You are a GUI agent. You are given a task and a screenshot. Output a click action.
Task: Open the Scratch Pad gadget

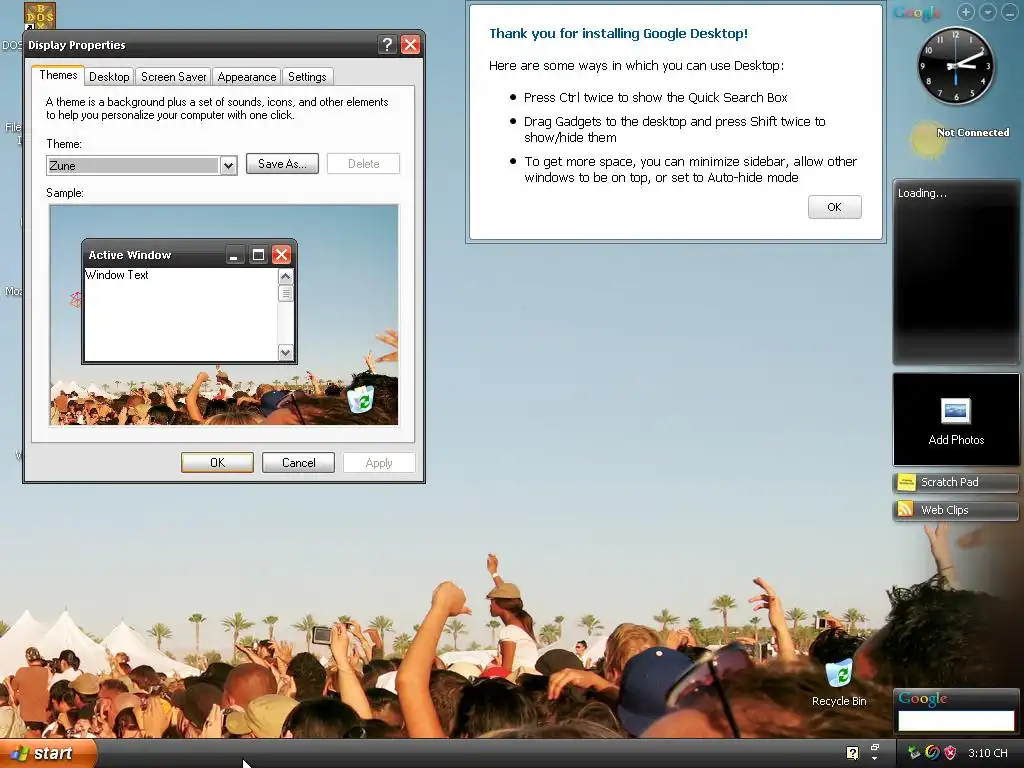pyautogui.click(x=955, y=483)
